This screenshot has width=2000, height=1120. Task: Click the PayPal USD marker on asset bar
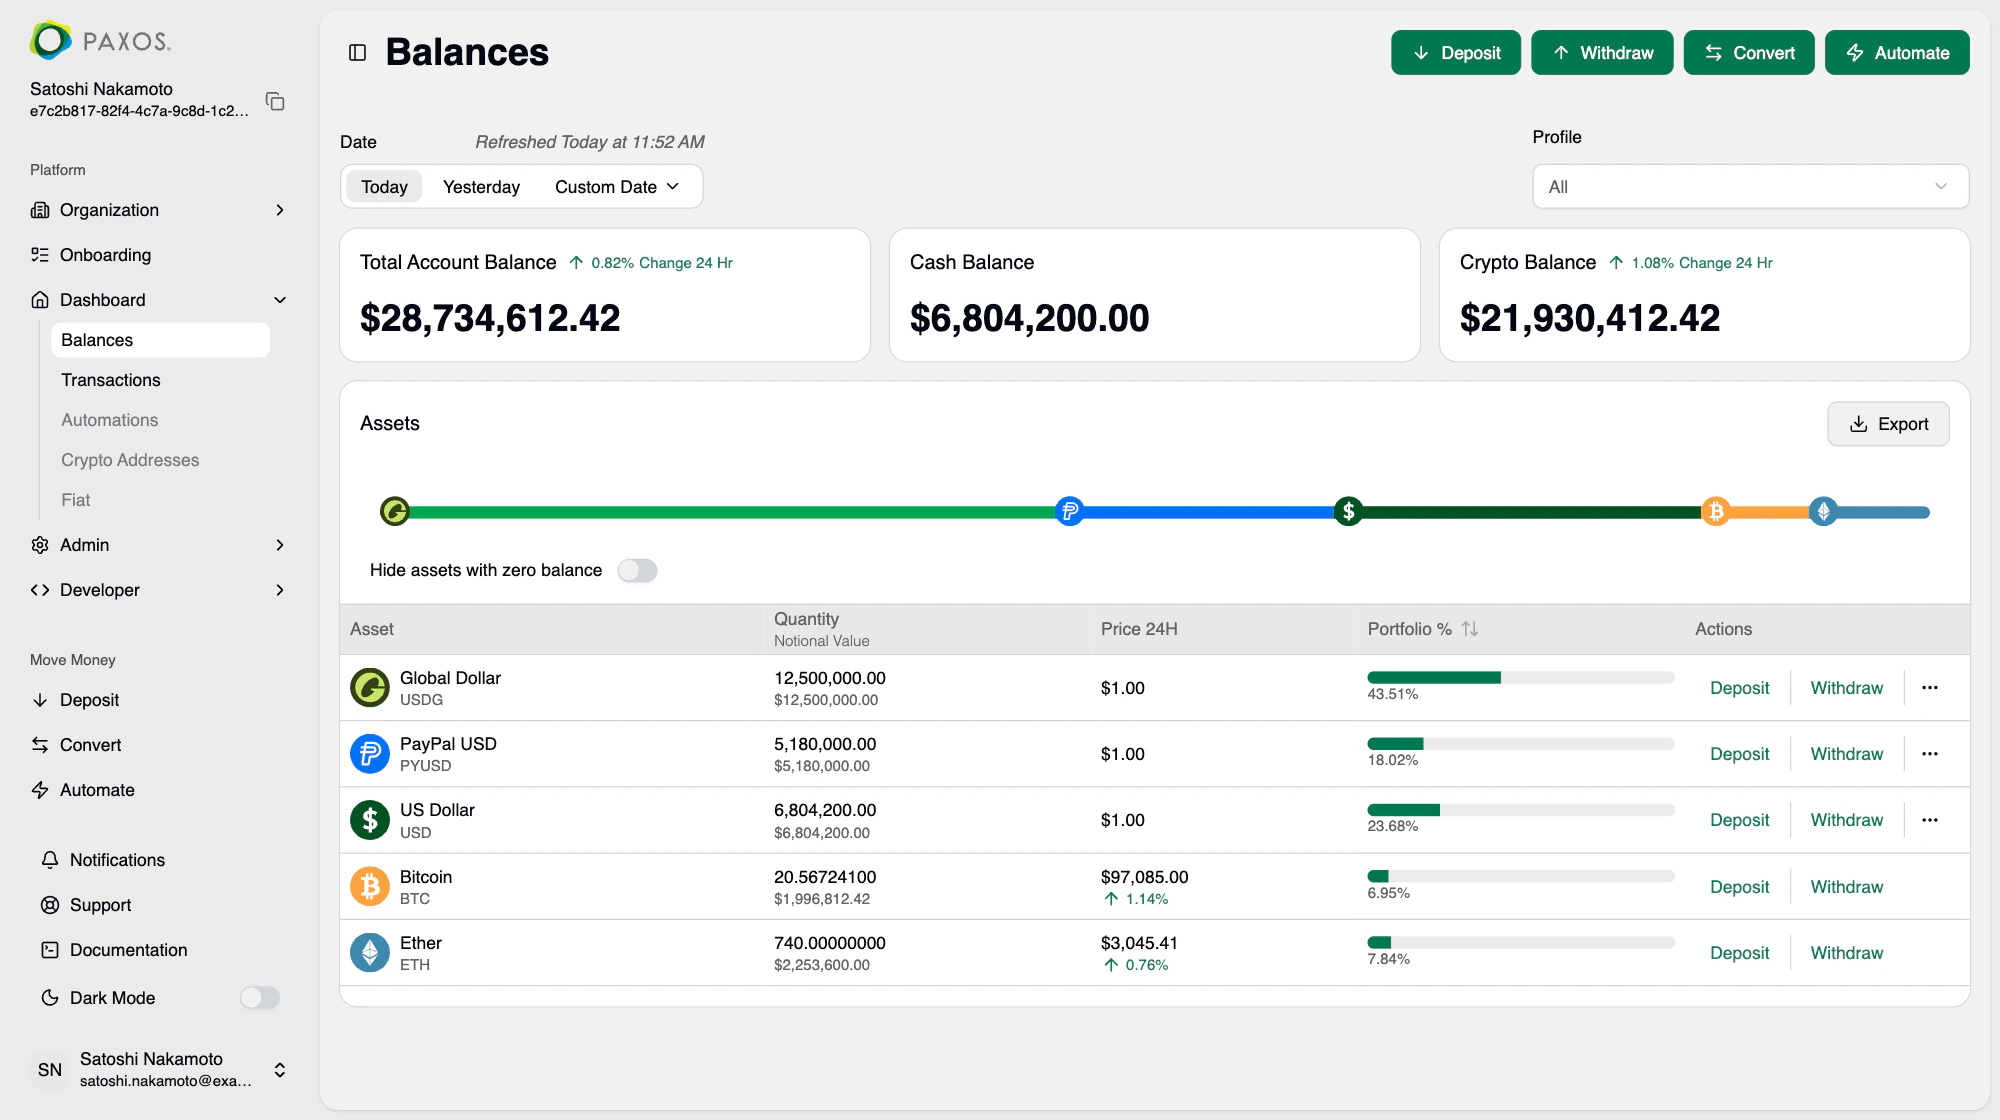coord(1069,512)
